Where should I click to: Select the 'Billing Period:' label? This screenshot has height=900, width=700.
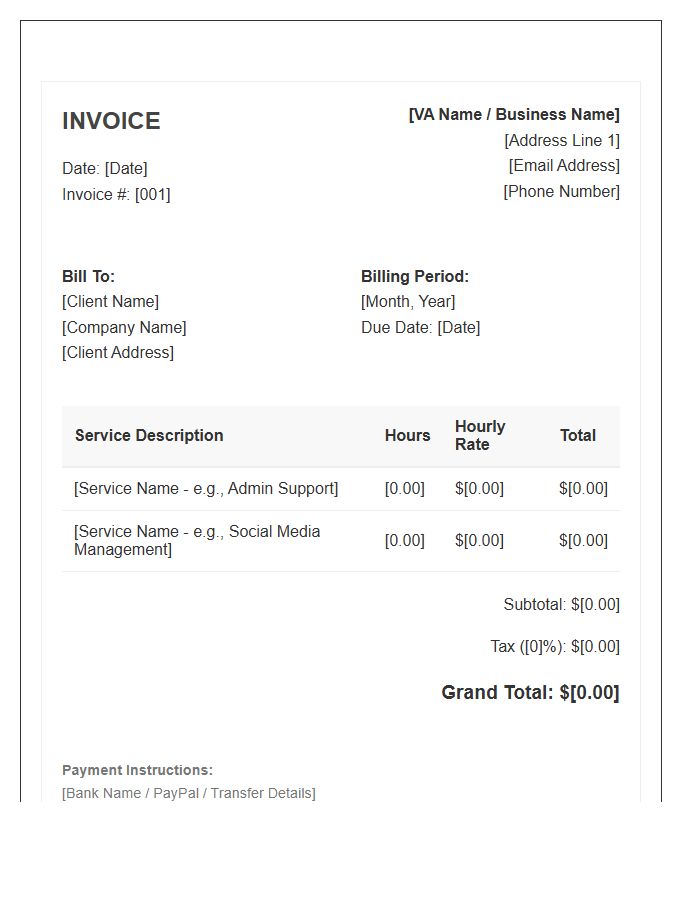point(415,276)
